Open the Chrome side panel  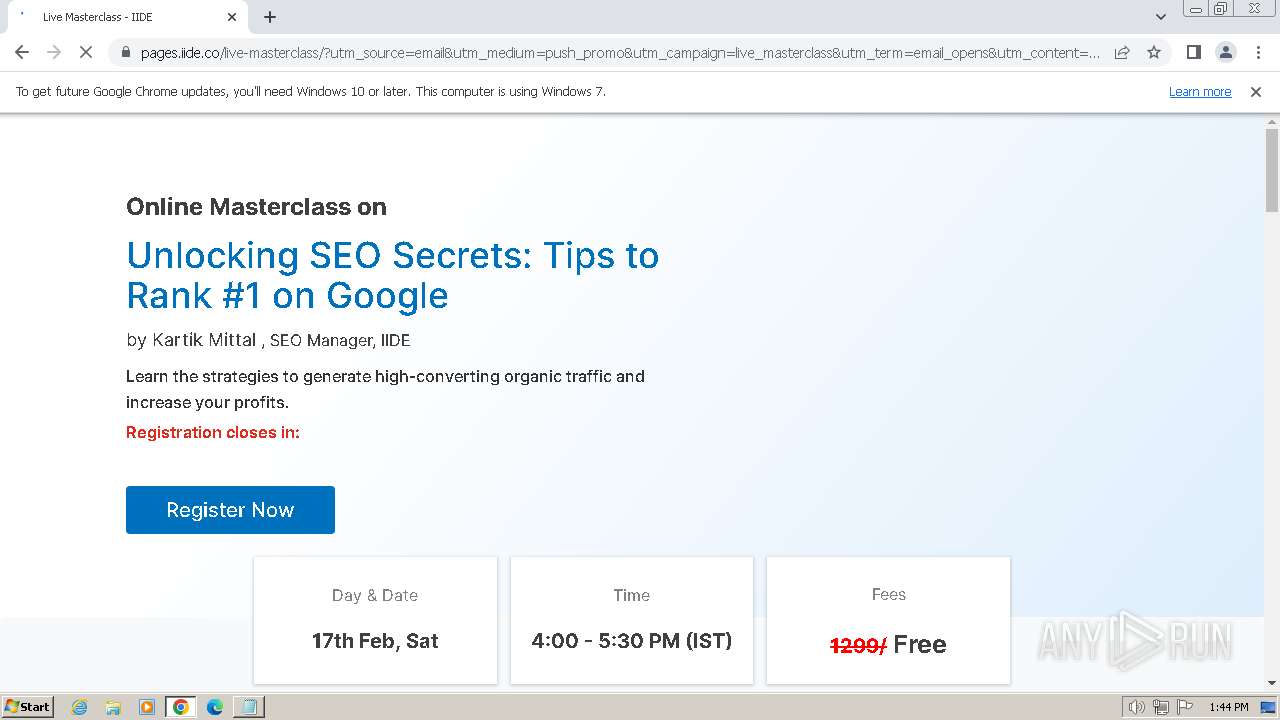pyautogui.click(x=1193, y=52)
